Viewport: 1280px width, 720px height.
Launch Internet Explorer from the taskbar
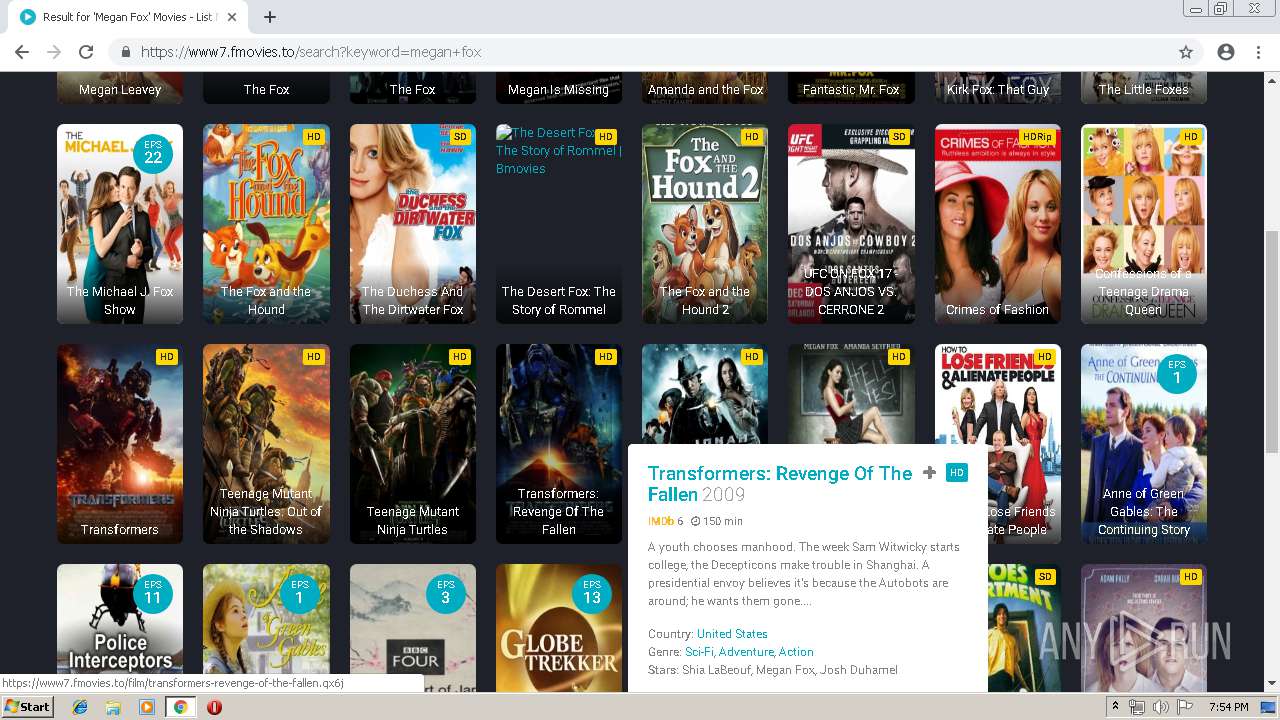[x=80, y=707]
